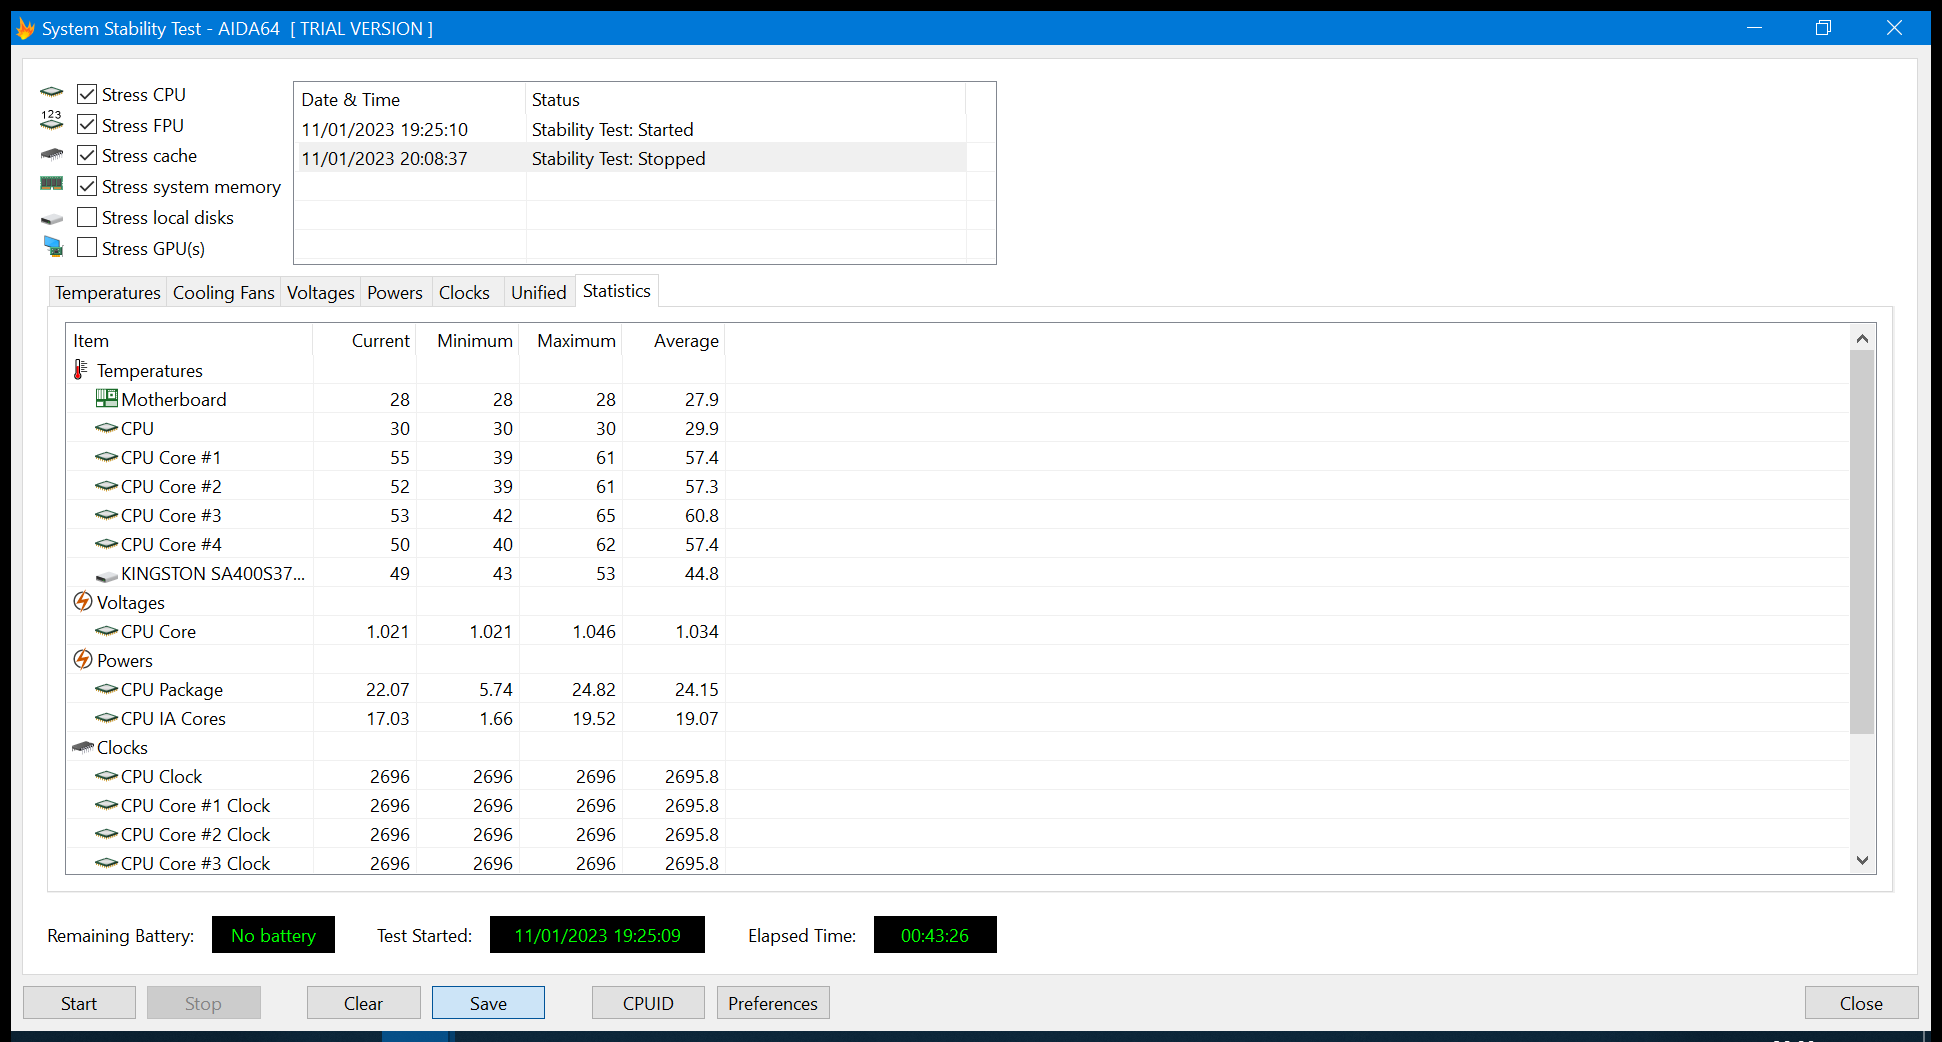Click the statistics list scrollbar thumb
Viewport: 1942px width, 1042px height.
point(1862,542)
